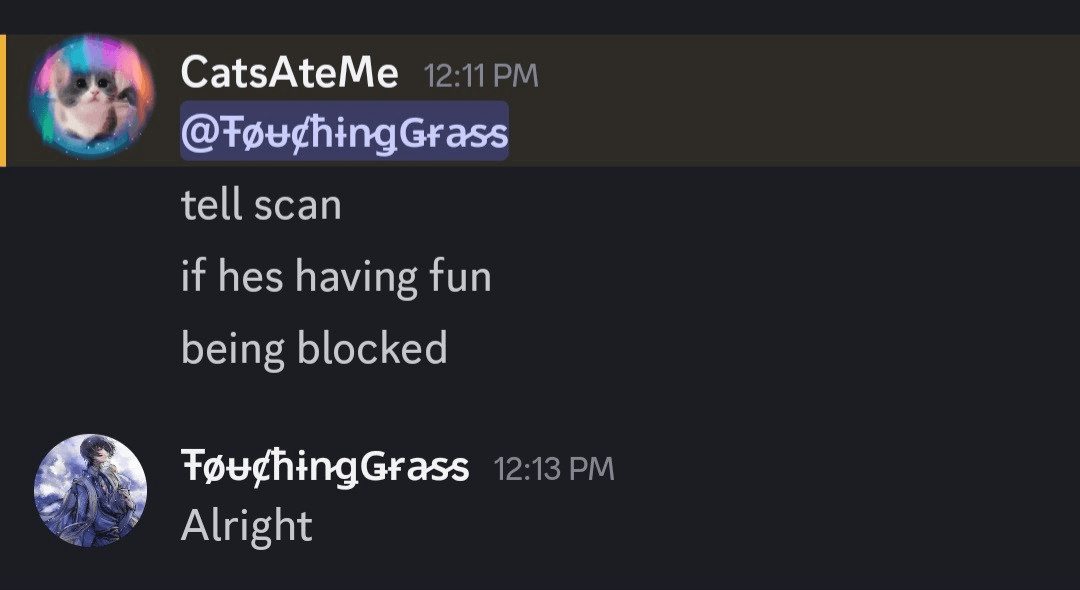
Task: Click the CatsAteMe username
Action: pos(290,73)
